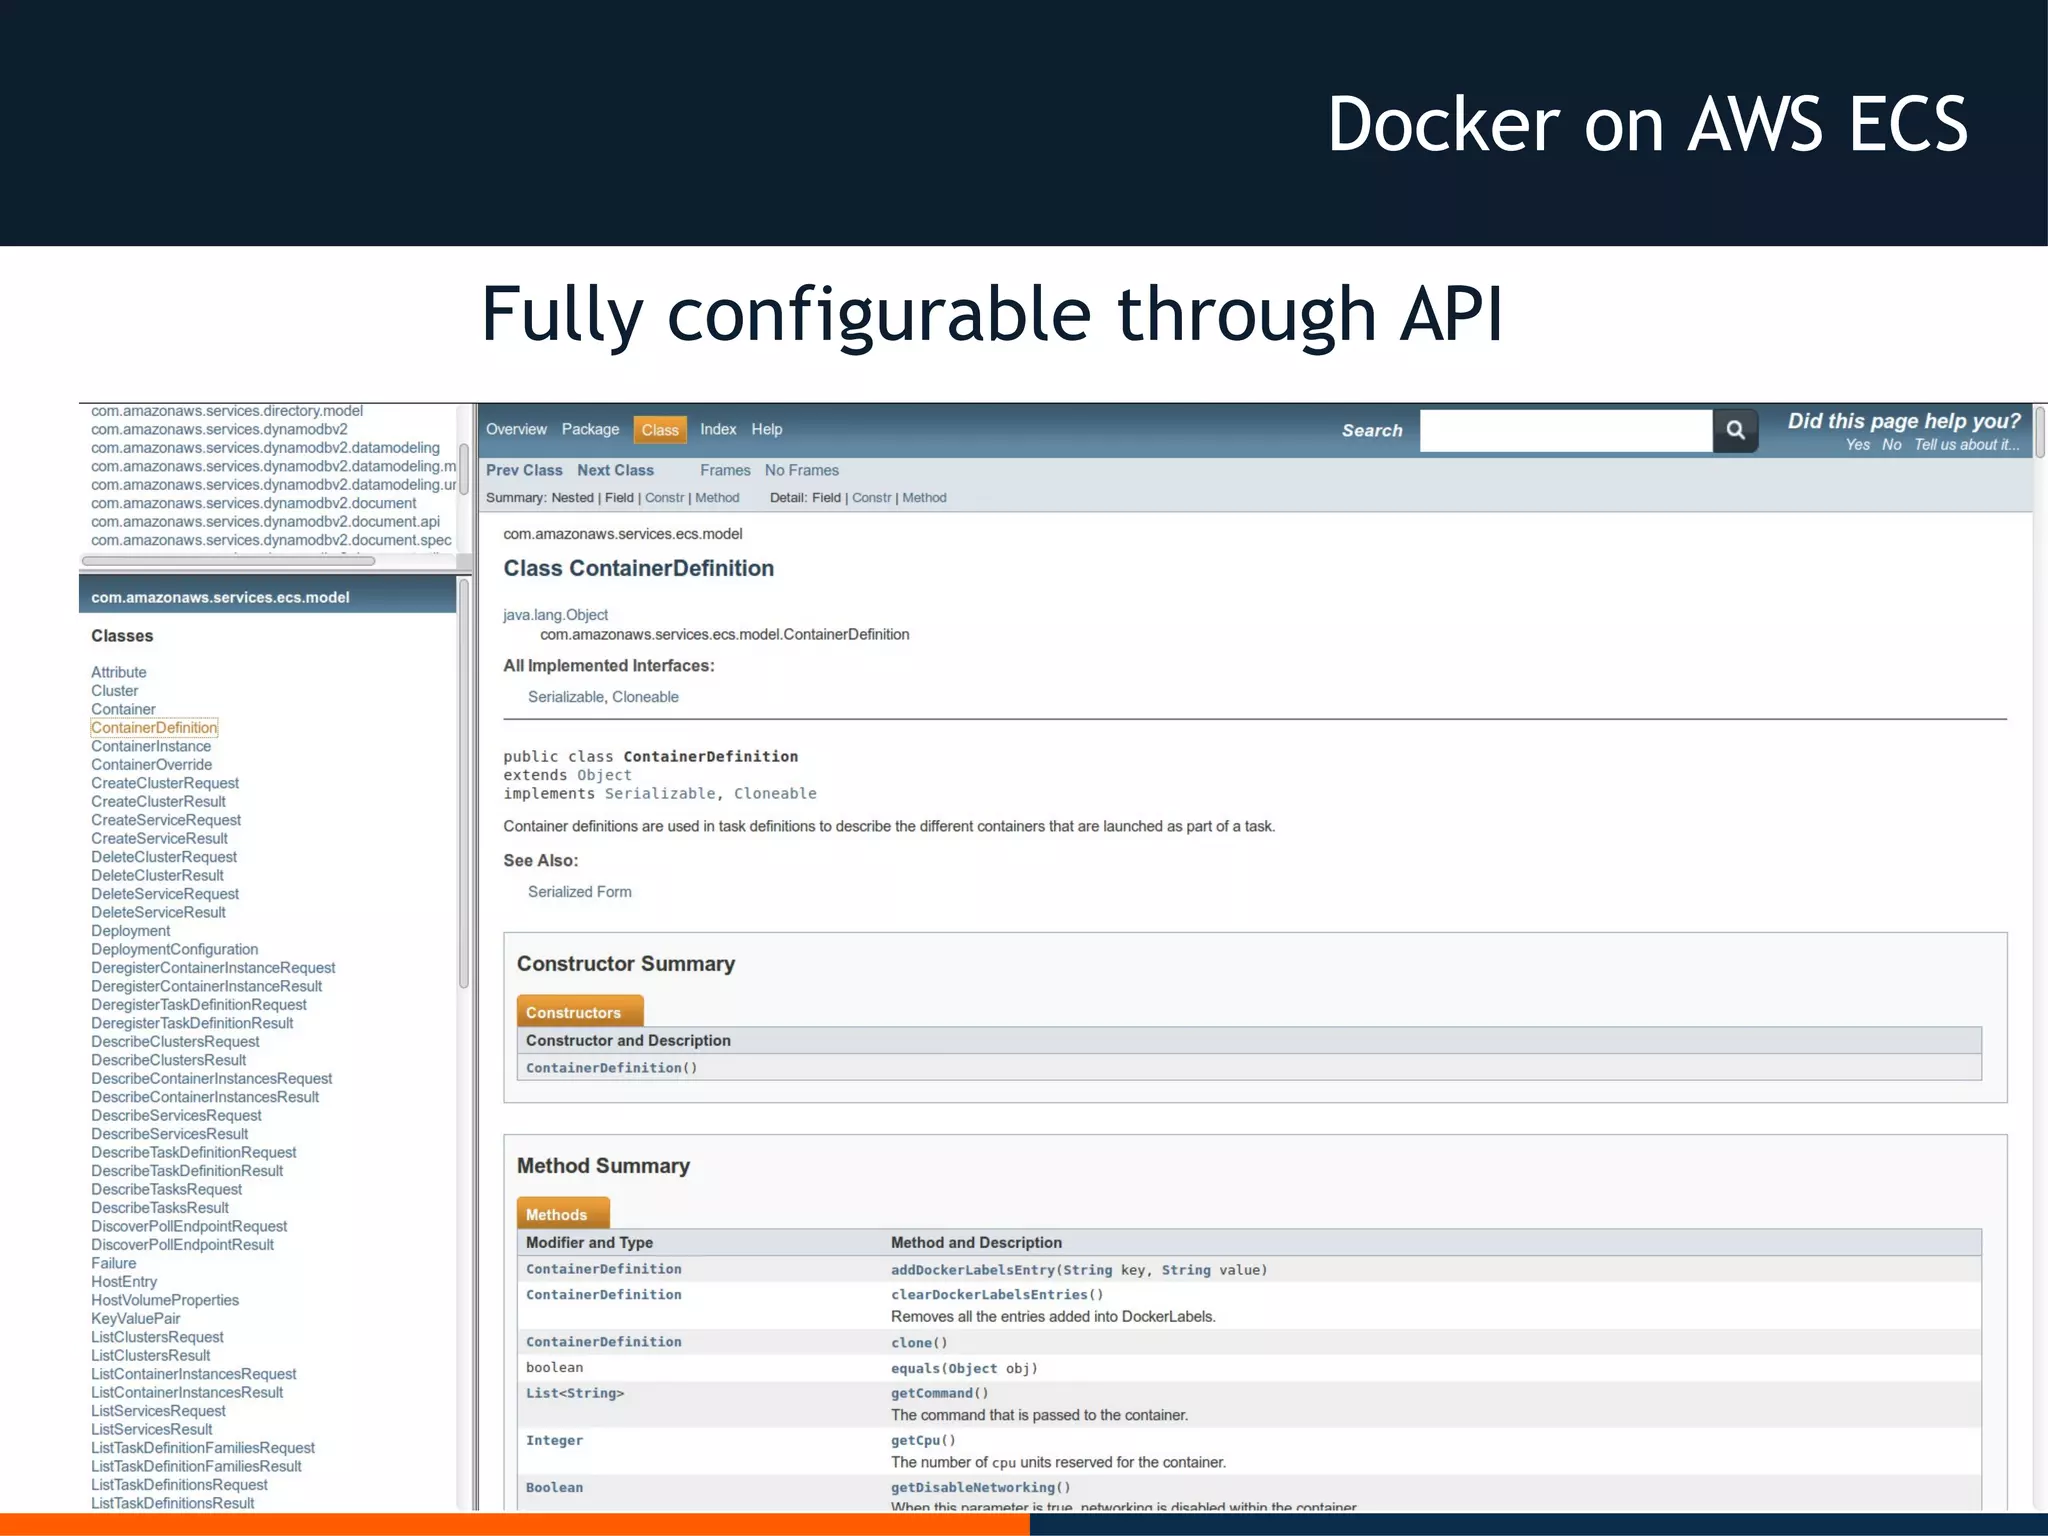The height and width of the screenshot is (1536, 2048).
Task: Open the ContainerDefinition class in list
Action: click(154, 728)
